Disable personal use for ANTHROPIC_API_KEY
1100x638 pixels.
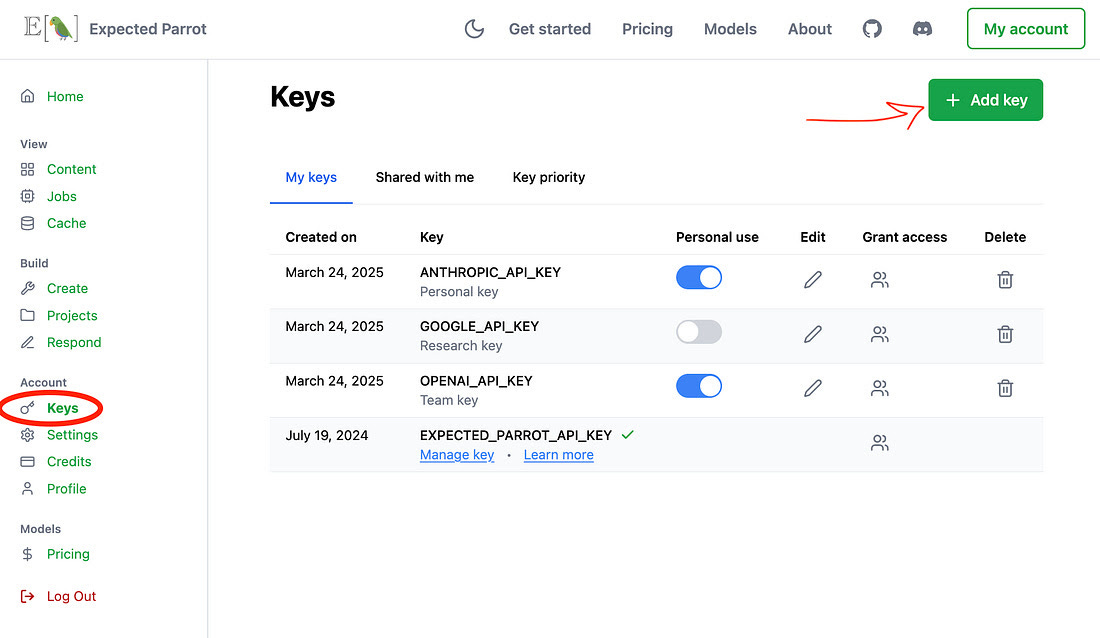coord(699,277)
